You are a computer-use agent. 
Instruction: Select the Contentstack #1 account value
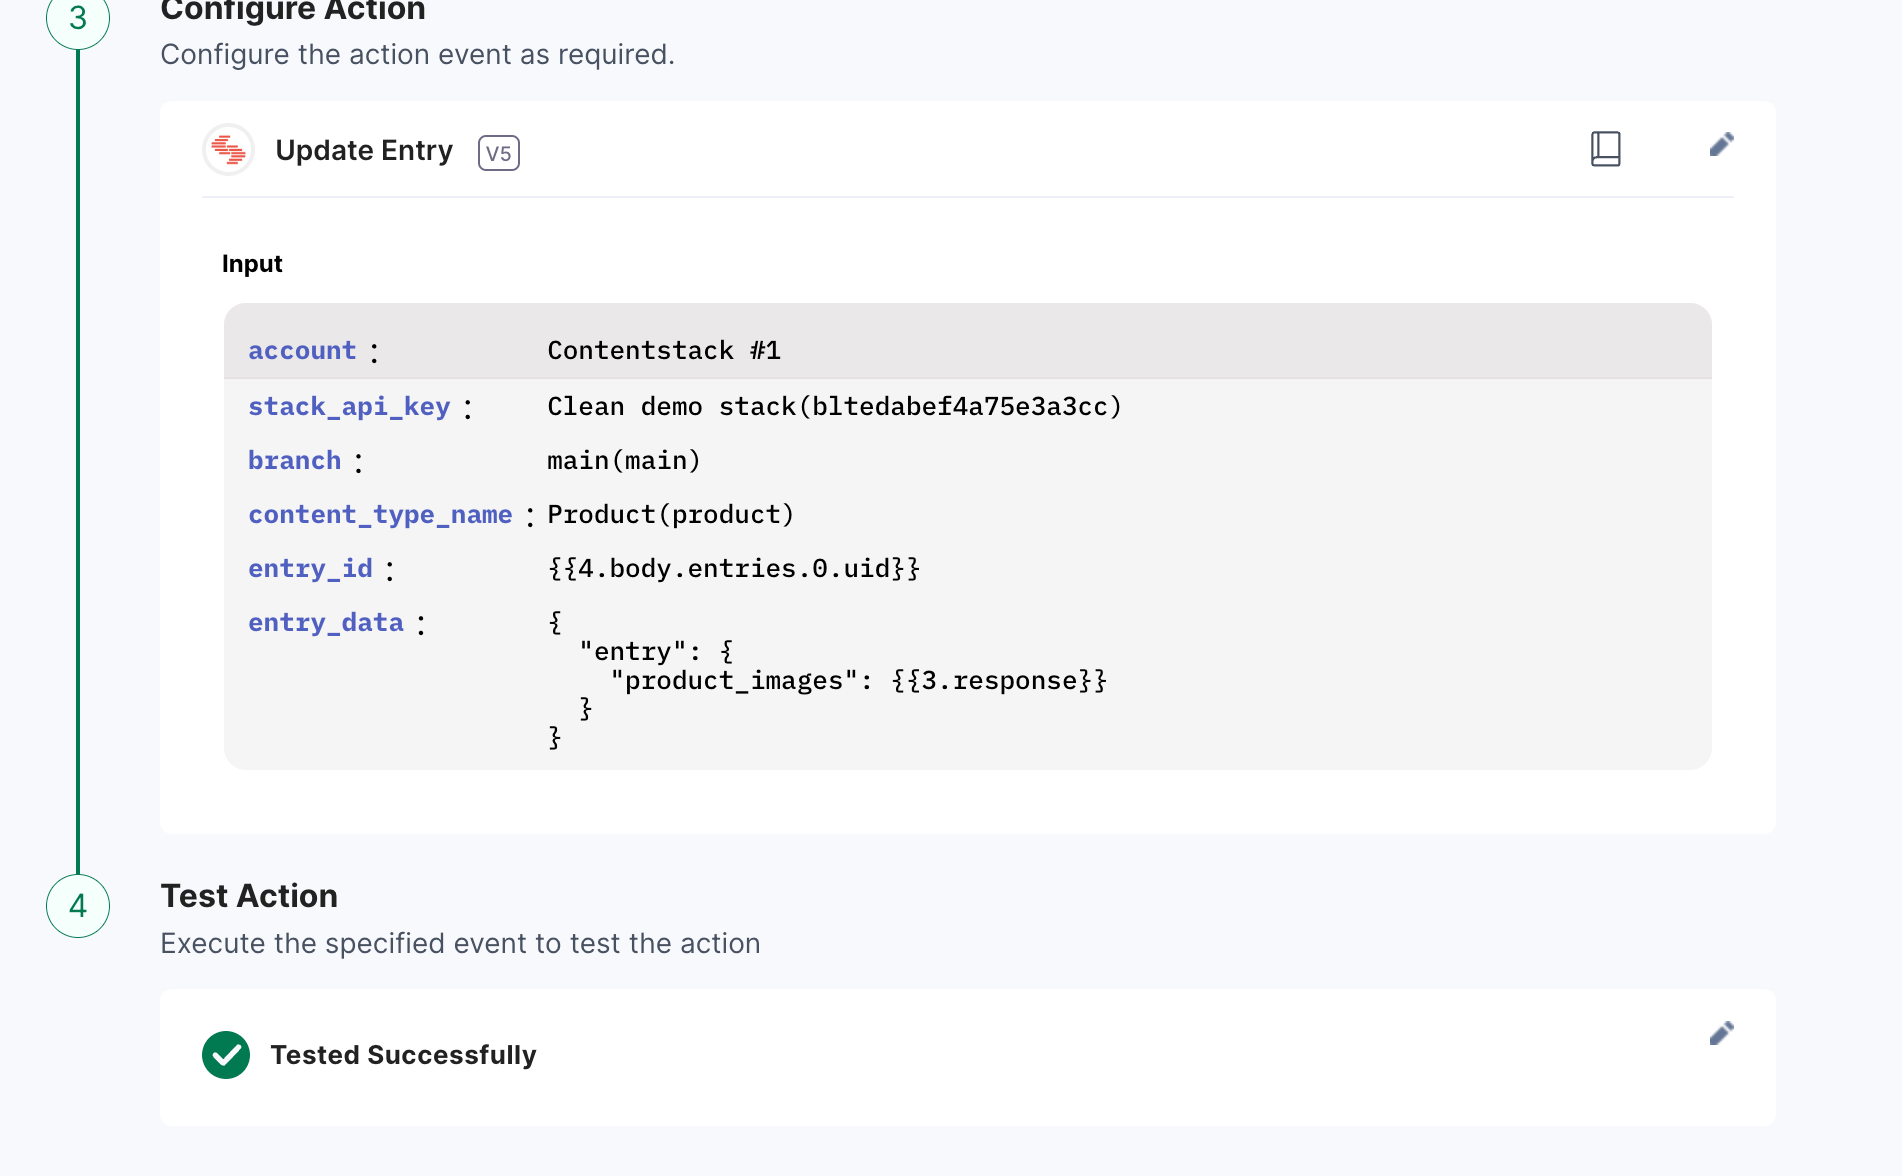pos(664,351)
